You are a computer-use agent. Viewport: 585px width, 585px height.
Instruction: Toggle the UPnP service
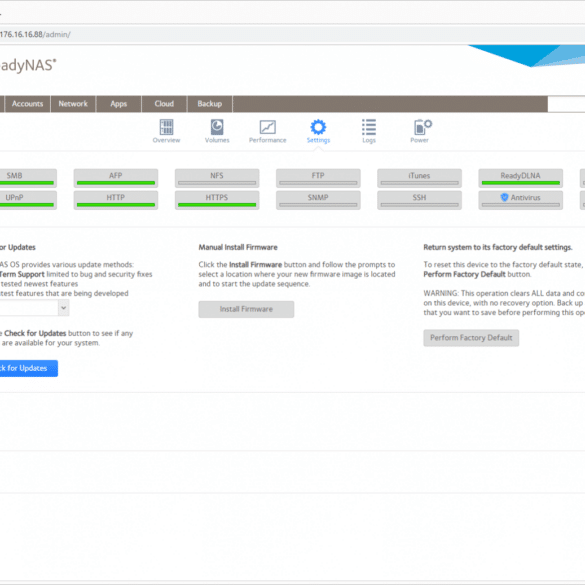[28, 200]
